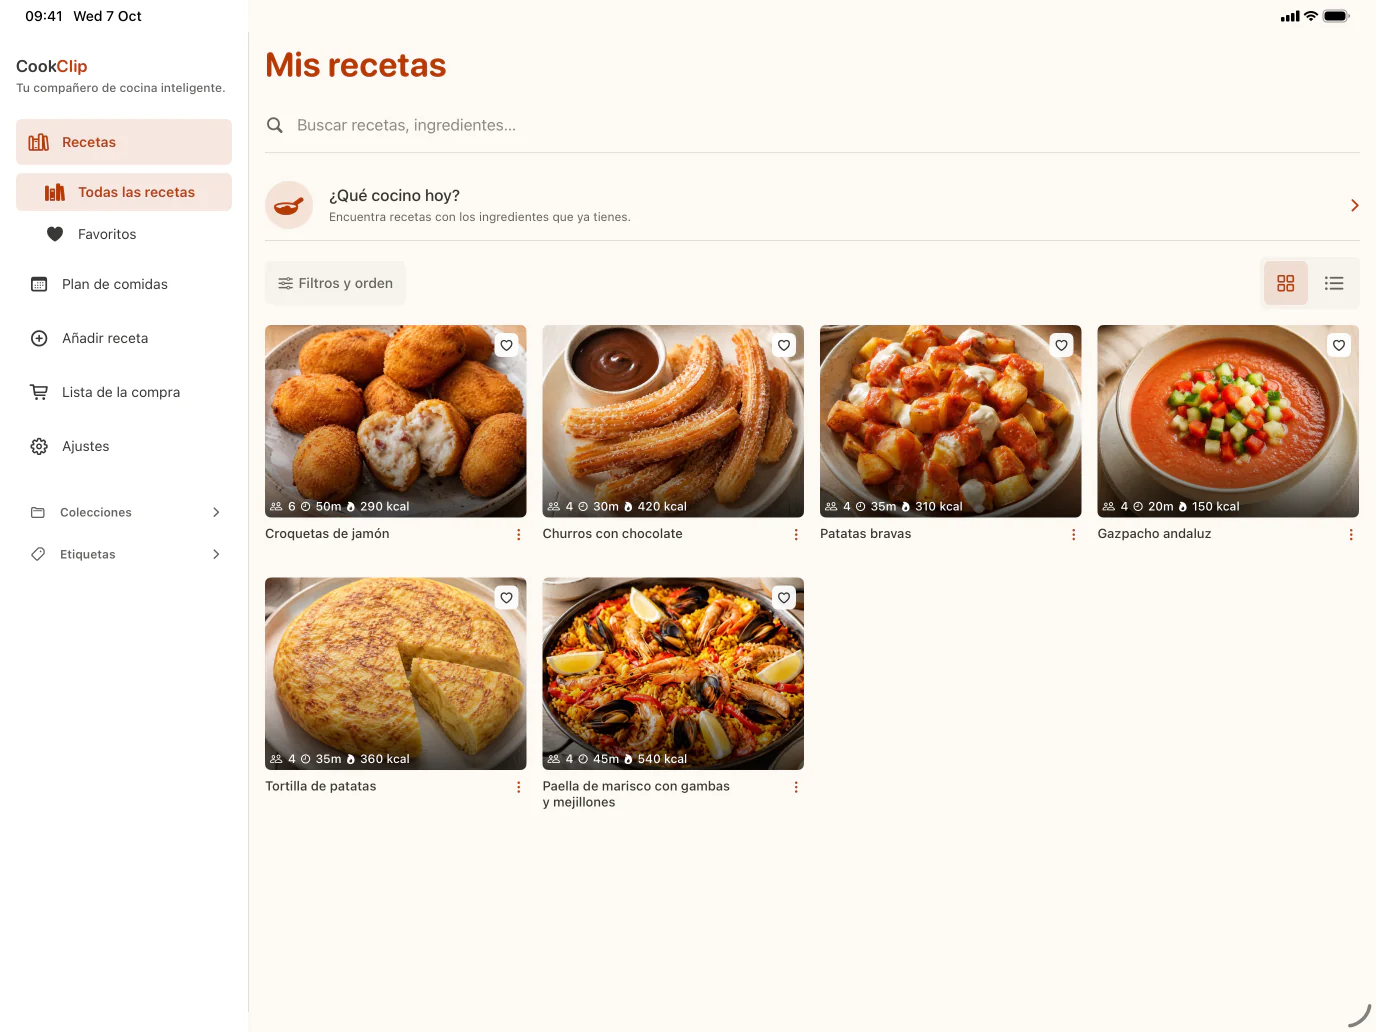Mark Tortilla de patatas as favorite
The image size is (1376, 1032).
[507, 598]
